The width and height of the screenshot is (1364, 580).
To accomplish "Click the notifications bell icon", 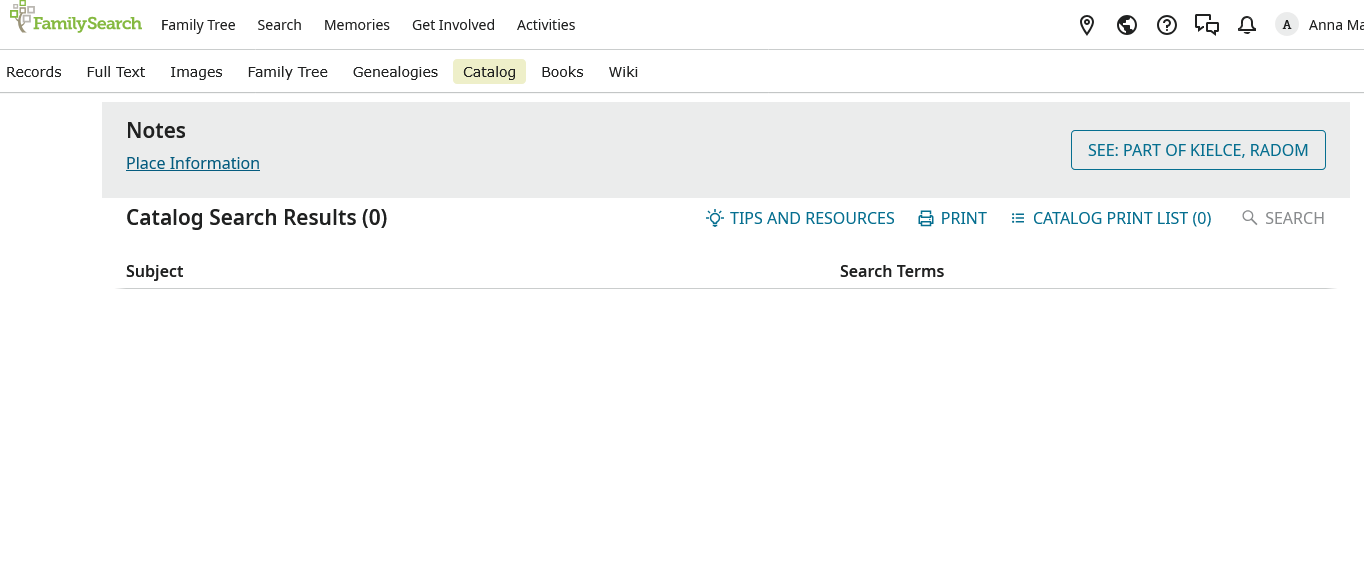I will 1246,25.
